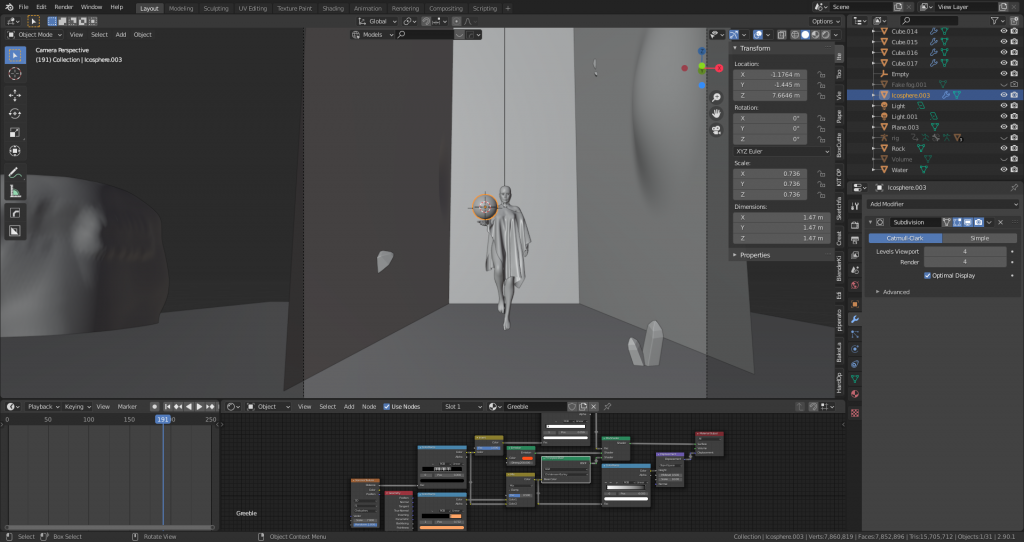Click the Catmull-Clark button
The height and width of the screenshot is (542, 1024).
pyautogui.click(x=904, y=238)
